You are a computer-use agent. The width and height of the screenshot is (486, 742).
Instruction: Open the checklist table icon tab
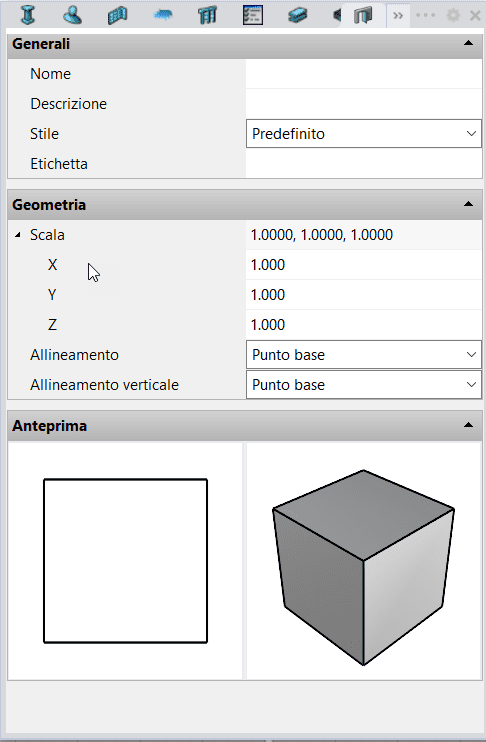tap(253, 15)
